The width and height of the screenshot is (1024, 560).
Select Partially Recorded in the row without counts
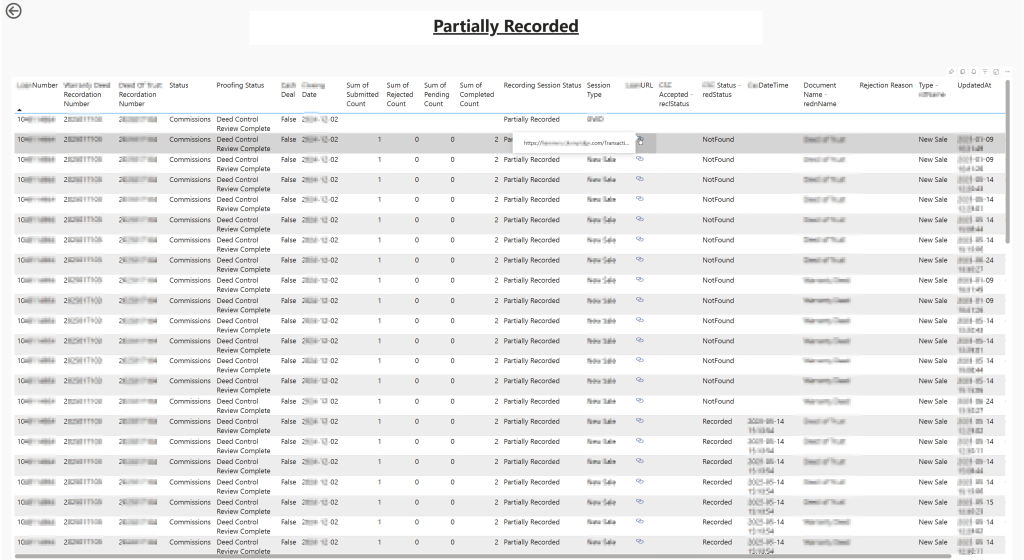pos(531,119)
